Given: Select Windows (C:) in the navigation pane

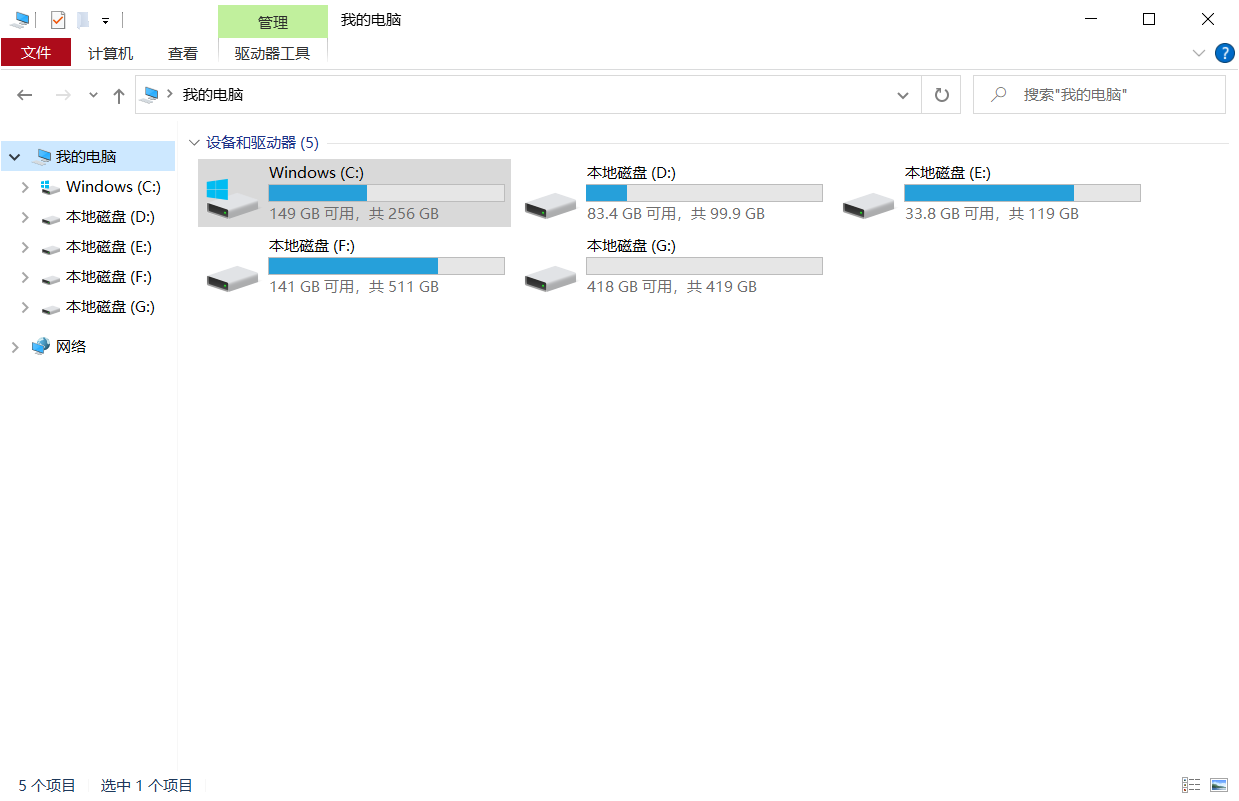Looking at the screenshot, I should [113, 186].
